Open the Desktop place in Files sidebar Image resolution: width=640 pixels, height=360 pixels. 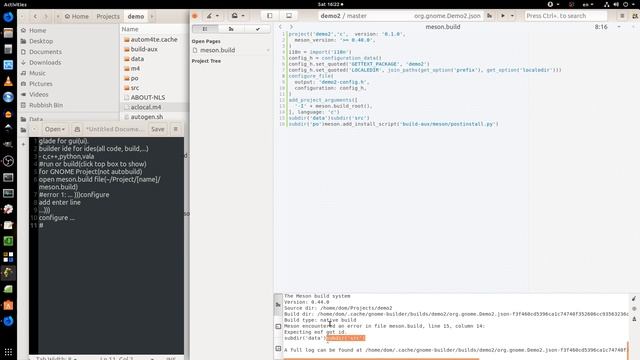point(41,41)
